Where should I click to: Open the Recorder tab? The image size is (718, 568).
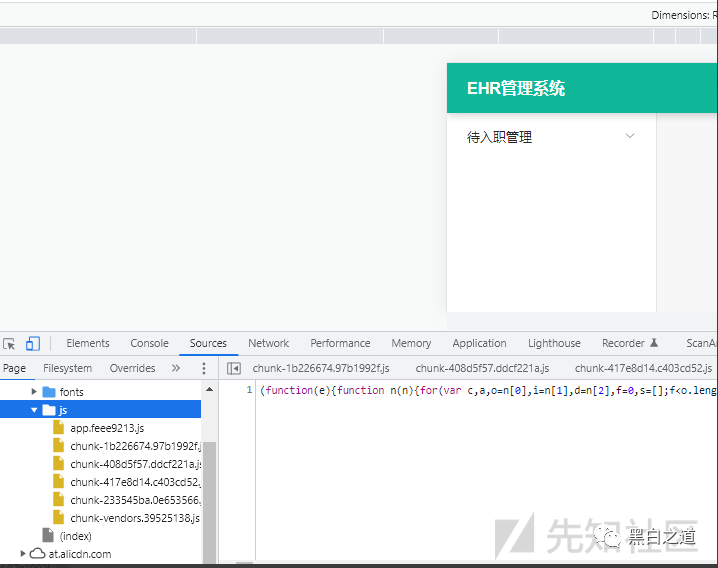630,344
